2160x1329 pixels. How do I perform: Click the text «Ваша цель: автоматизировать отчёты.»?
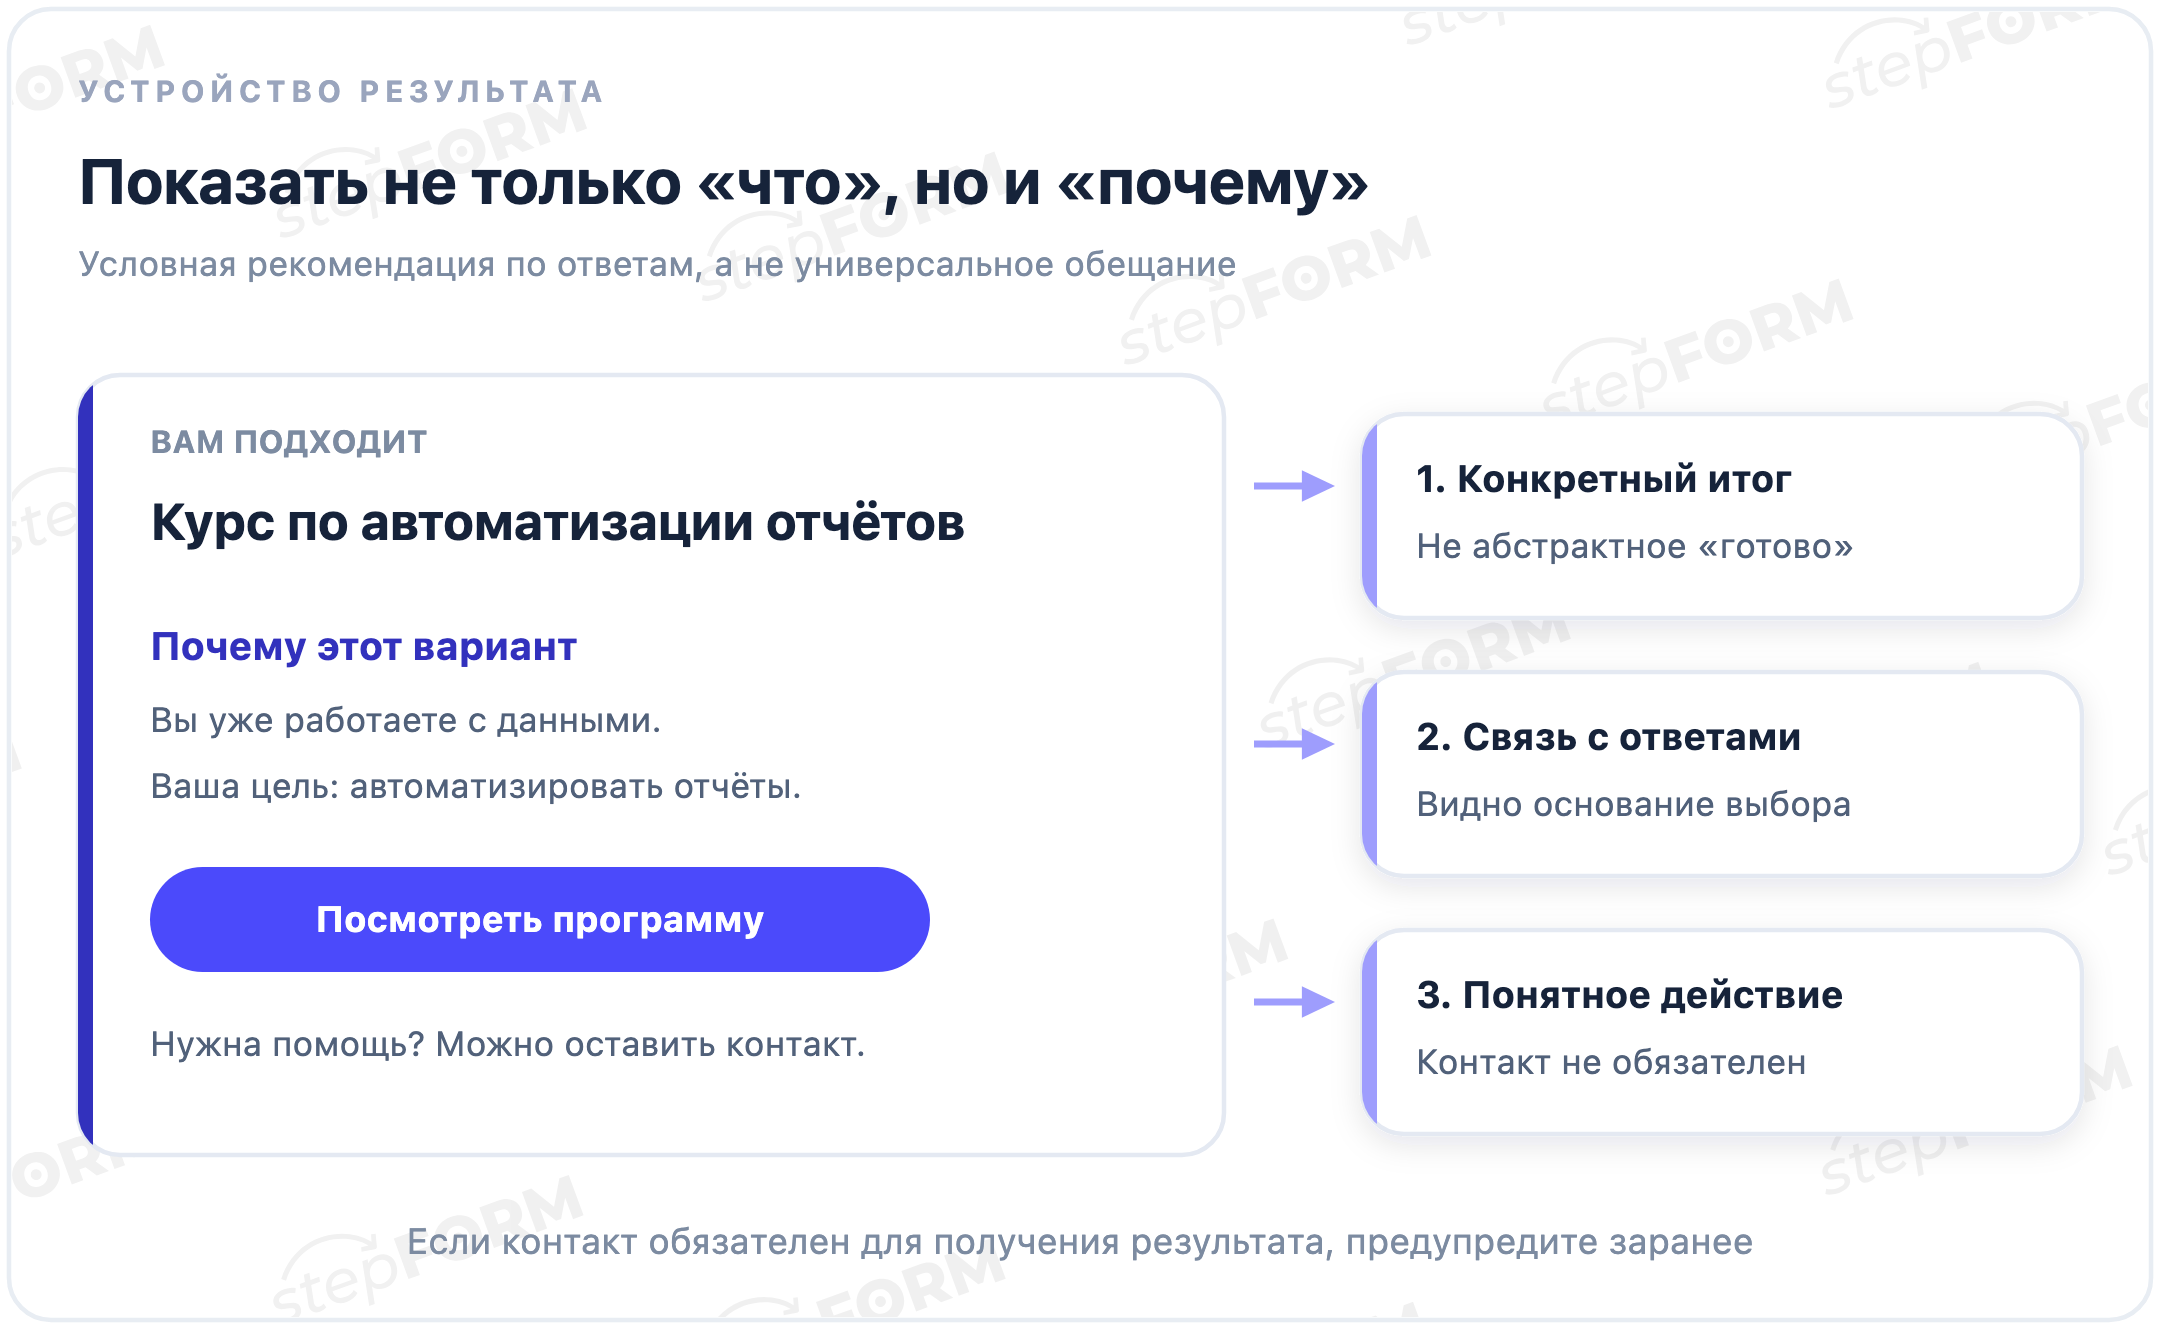click(476, 786)
